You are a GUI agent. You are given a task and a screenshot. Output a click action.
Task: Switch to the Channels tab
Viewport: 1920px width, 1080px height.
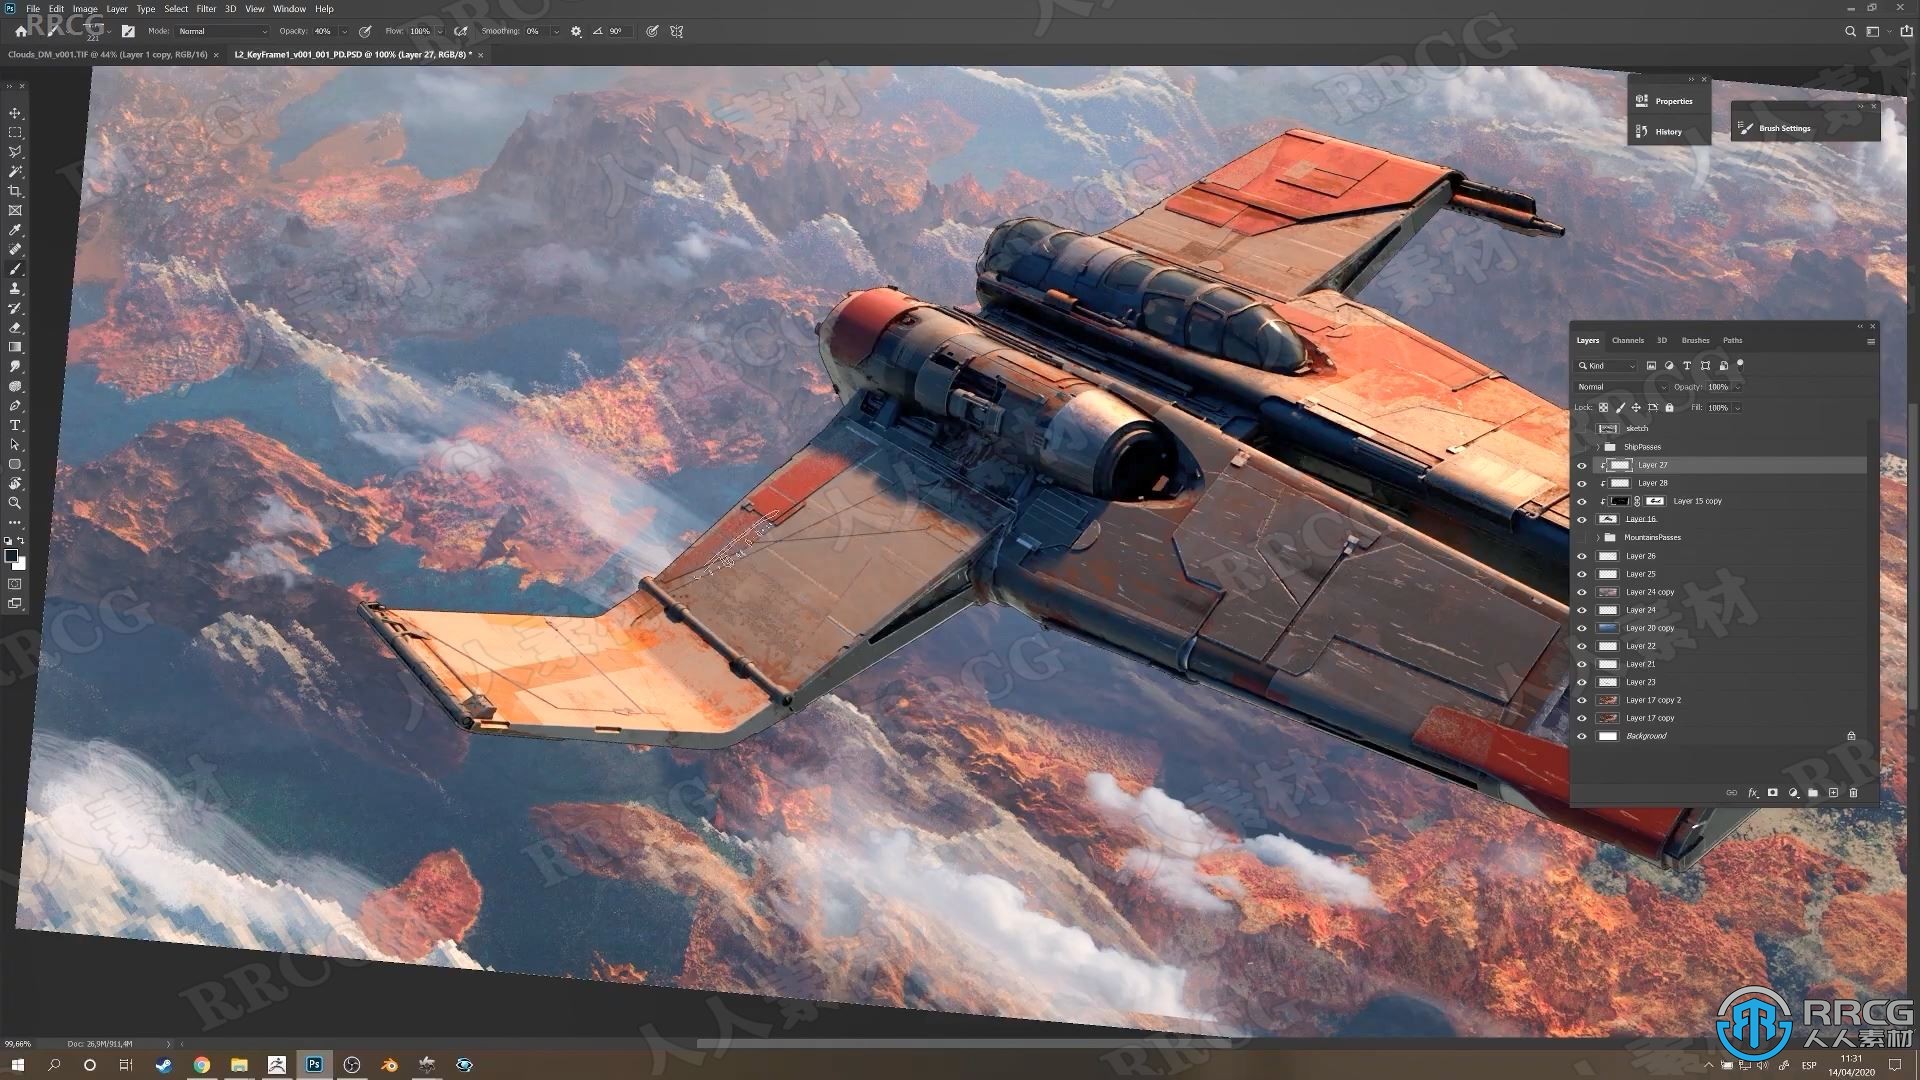pyautogui.click(x=1627, y=340)
